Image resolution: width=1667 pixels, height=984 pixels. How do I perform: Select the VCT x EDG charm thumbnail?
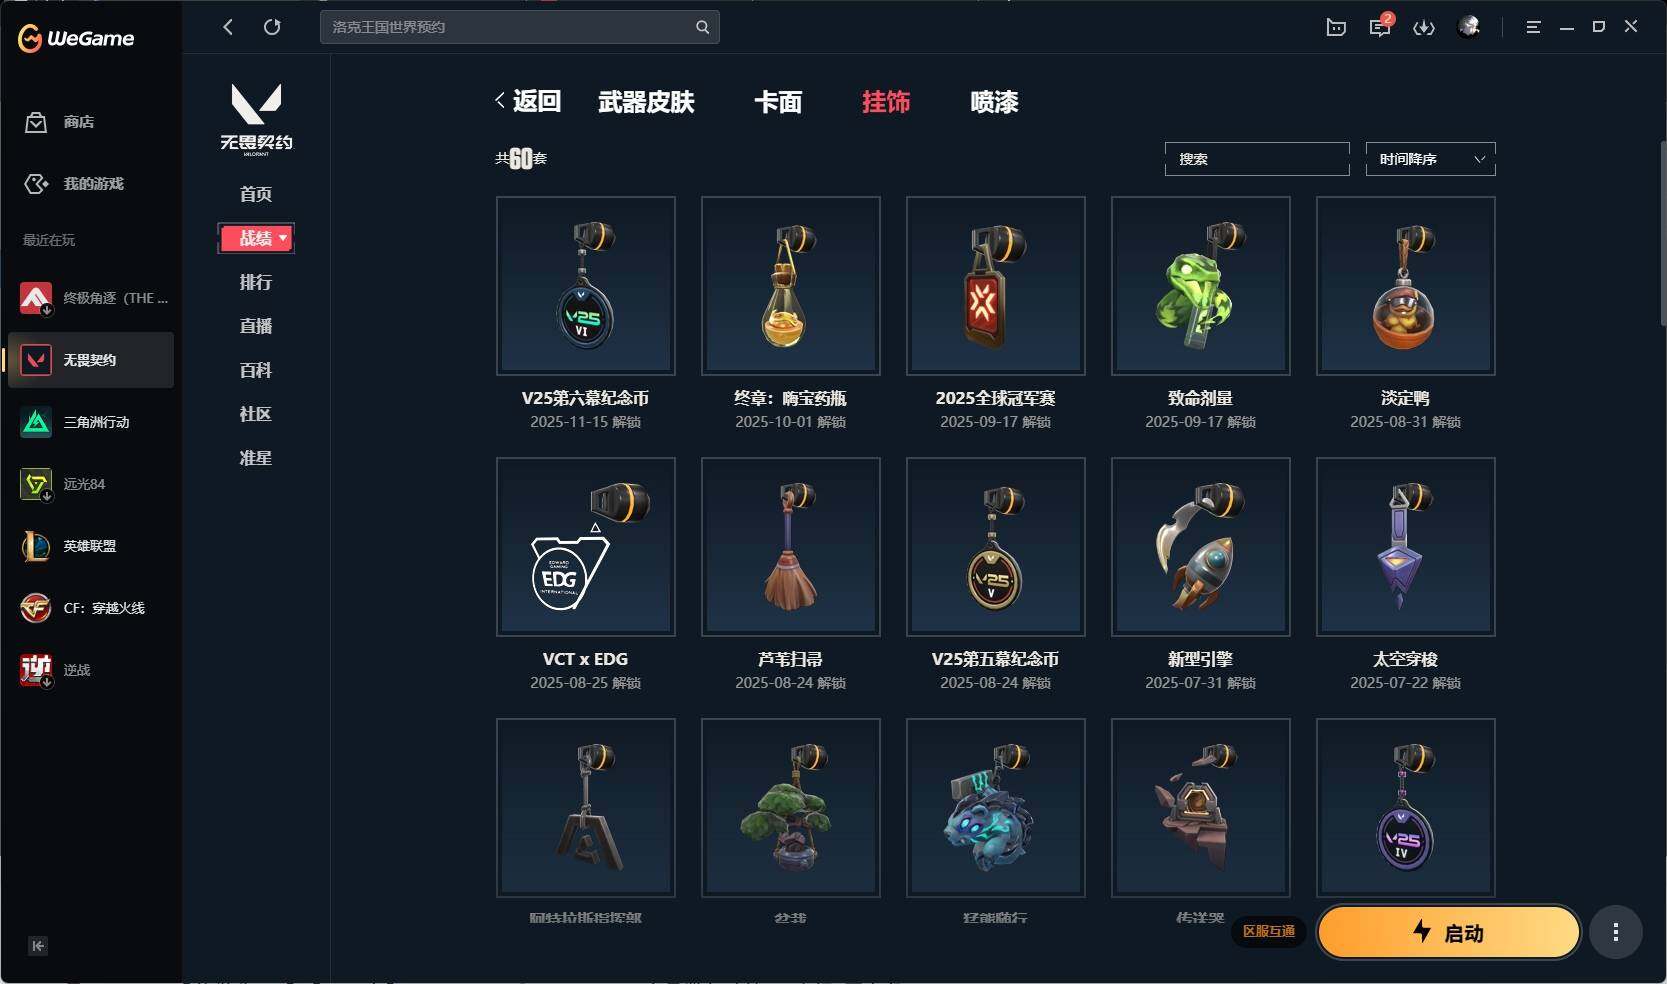(x=586, y=547)
